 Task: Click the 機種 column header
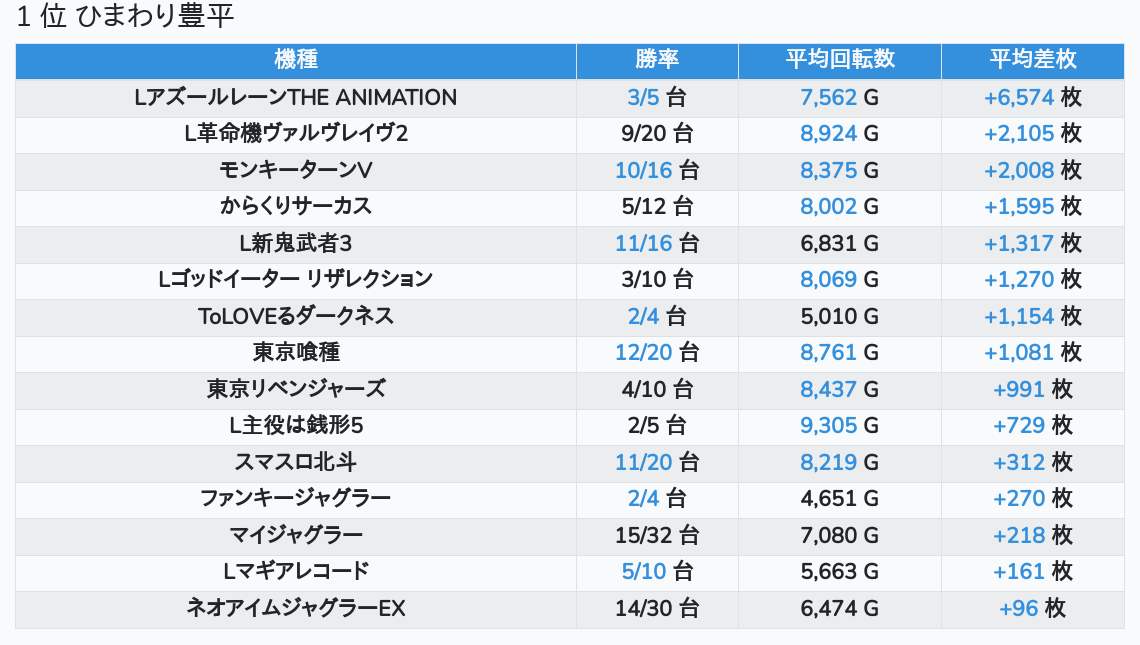(x=296, y=60)
